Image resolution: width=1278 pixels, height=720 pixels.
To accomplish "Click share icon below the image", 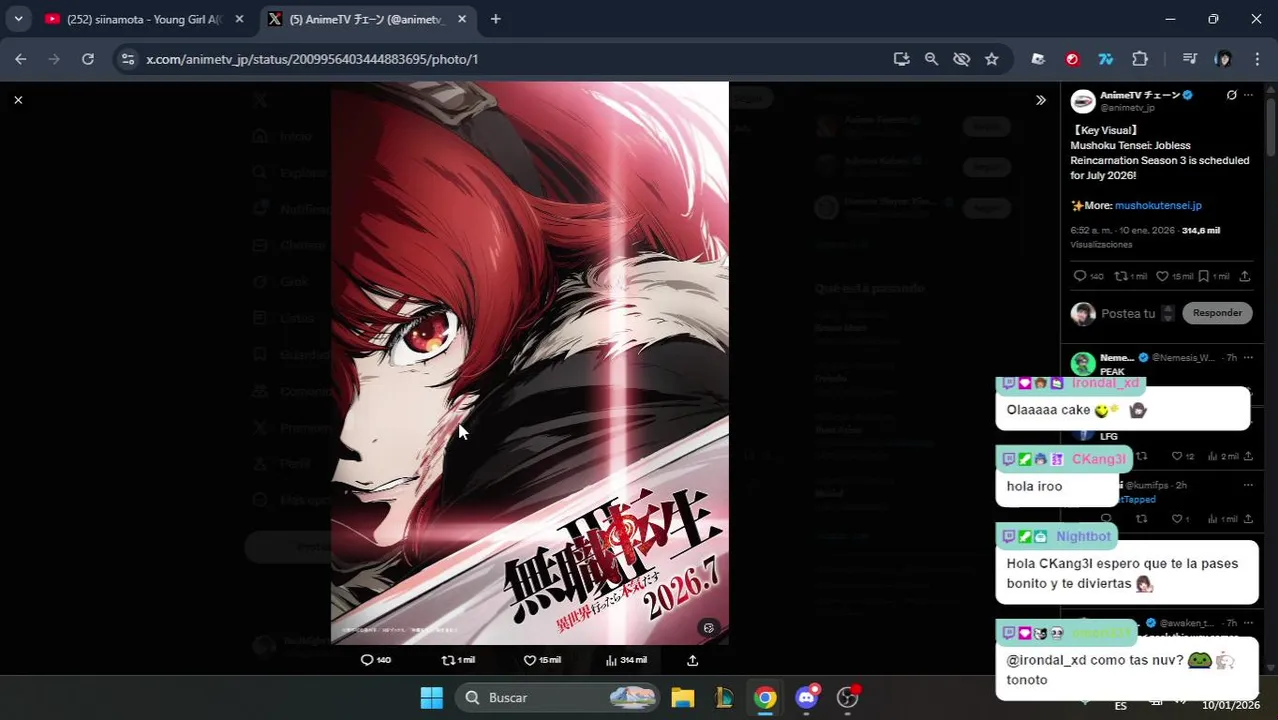I will (x=692, y=660).
